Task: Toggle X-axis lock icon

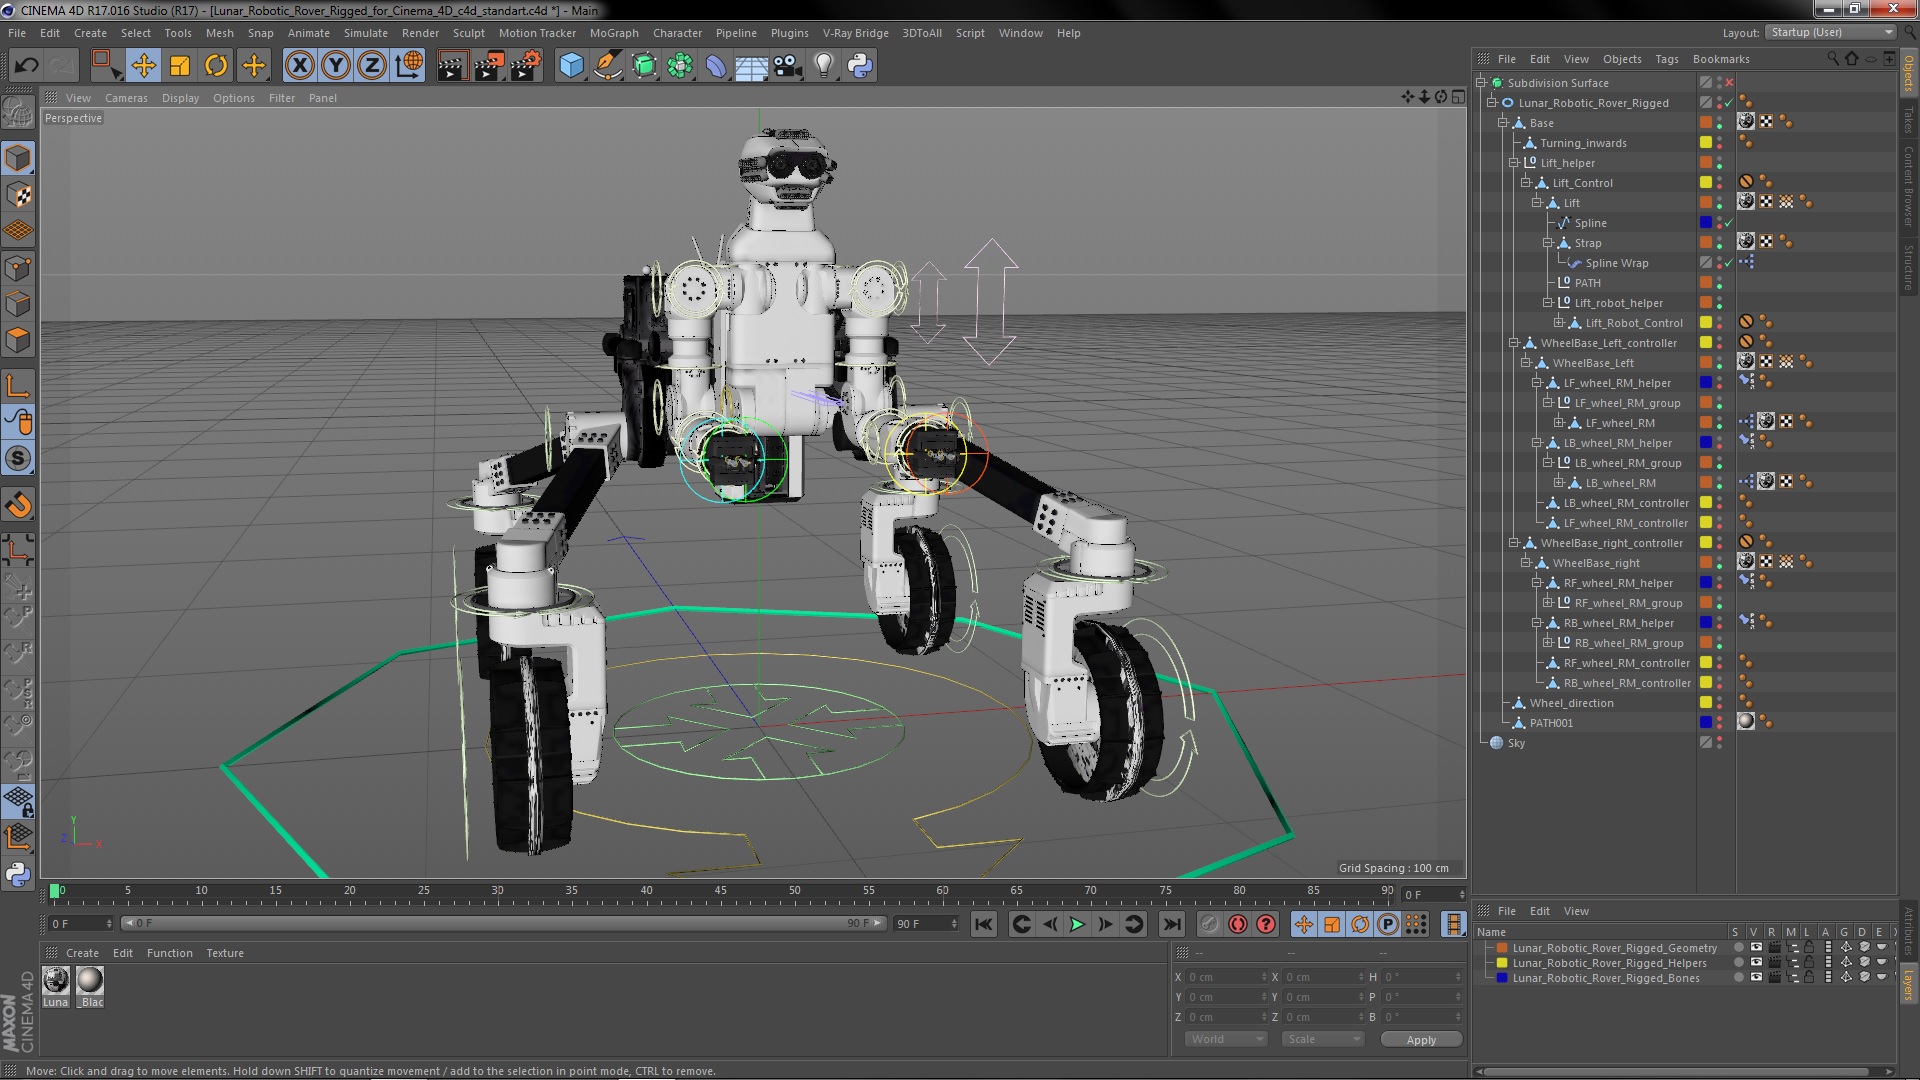Action: (x=299, y=66)
